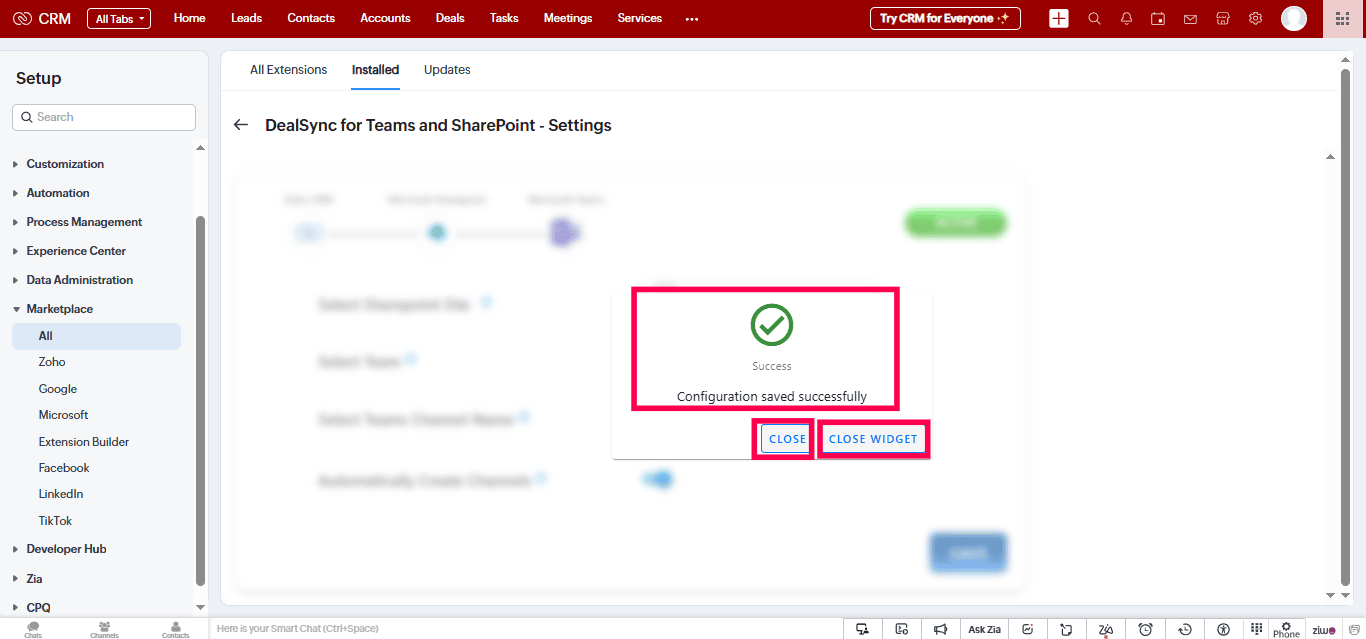Open the accessibility icon in footer
Screen dimensions: 1366x639
(x=1224, y=629)
